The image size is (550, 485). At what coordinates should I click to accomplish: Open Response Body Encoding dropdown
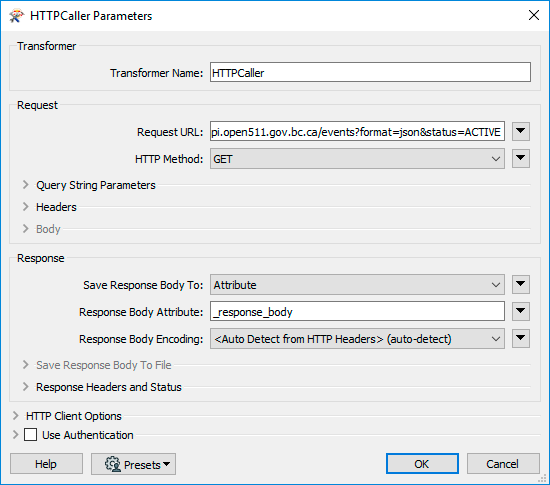tap(357, 338)
